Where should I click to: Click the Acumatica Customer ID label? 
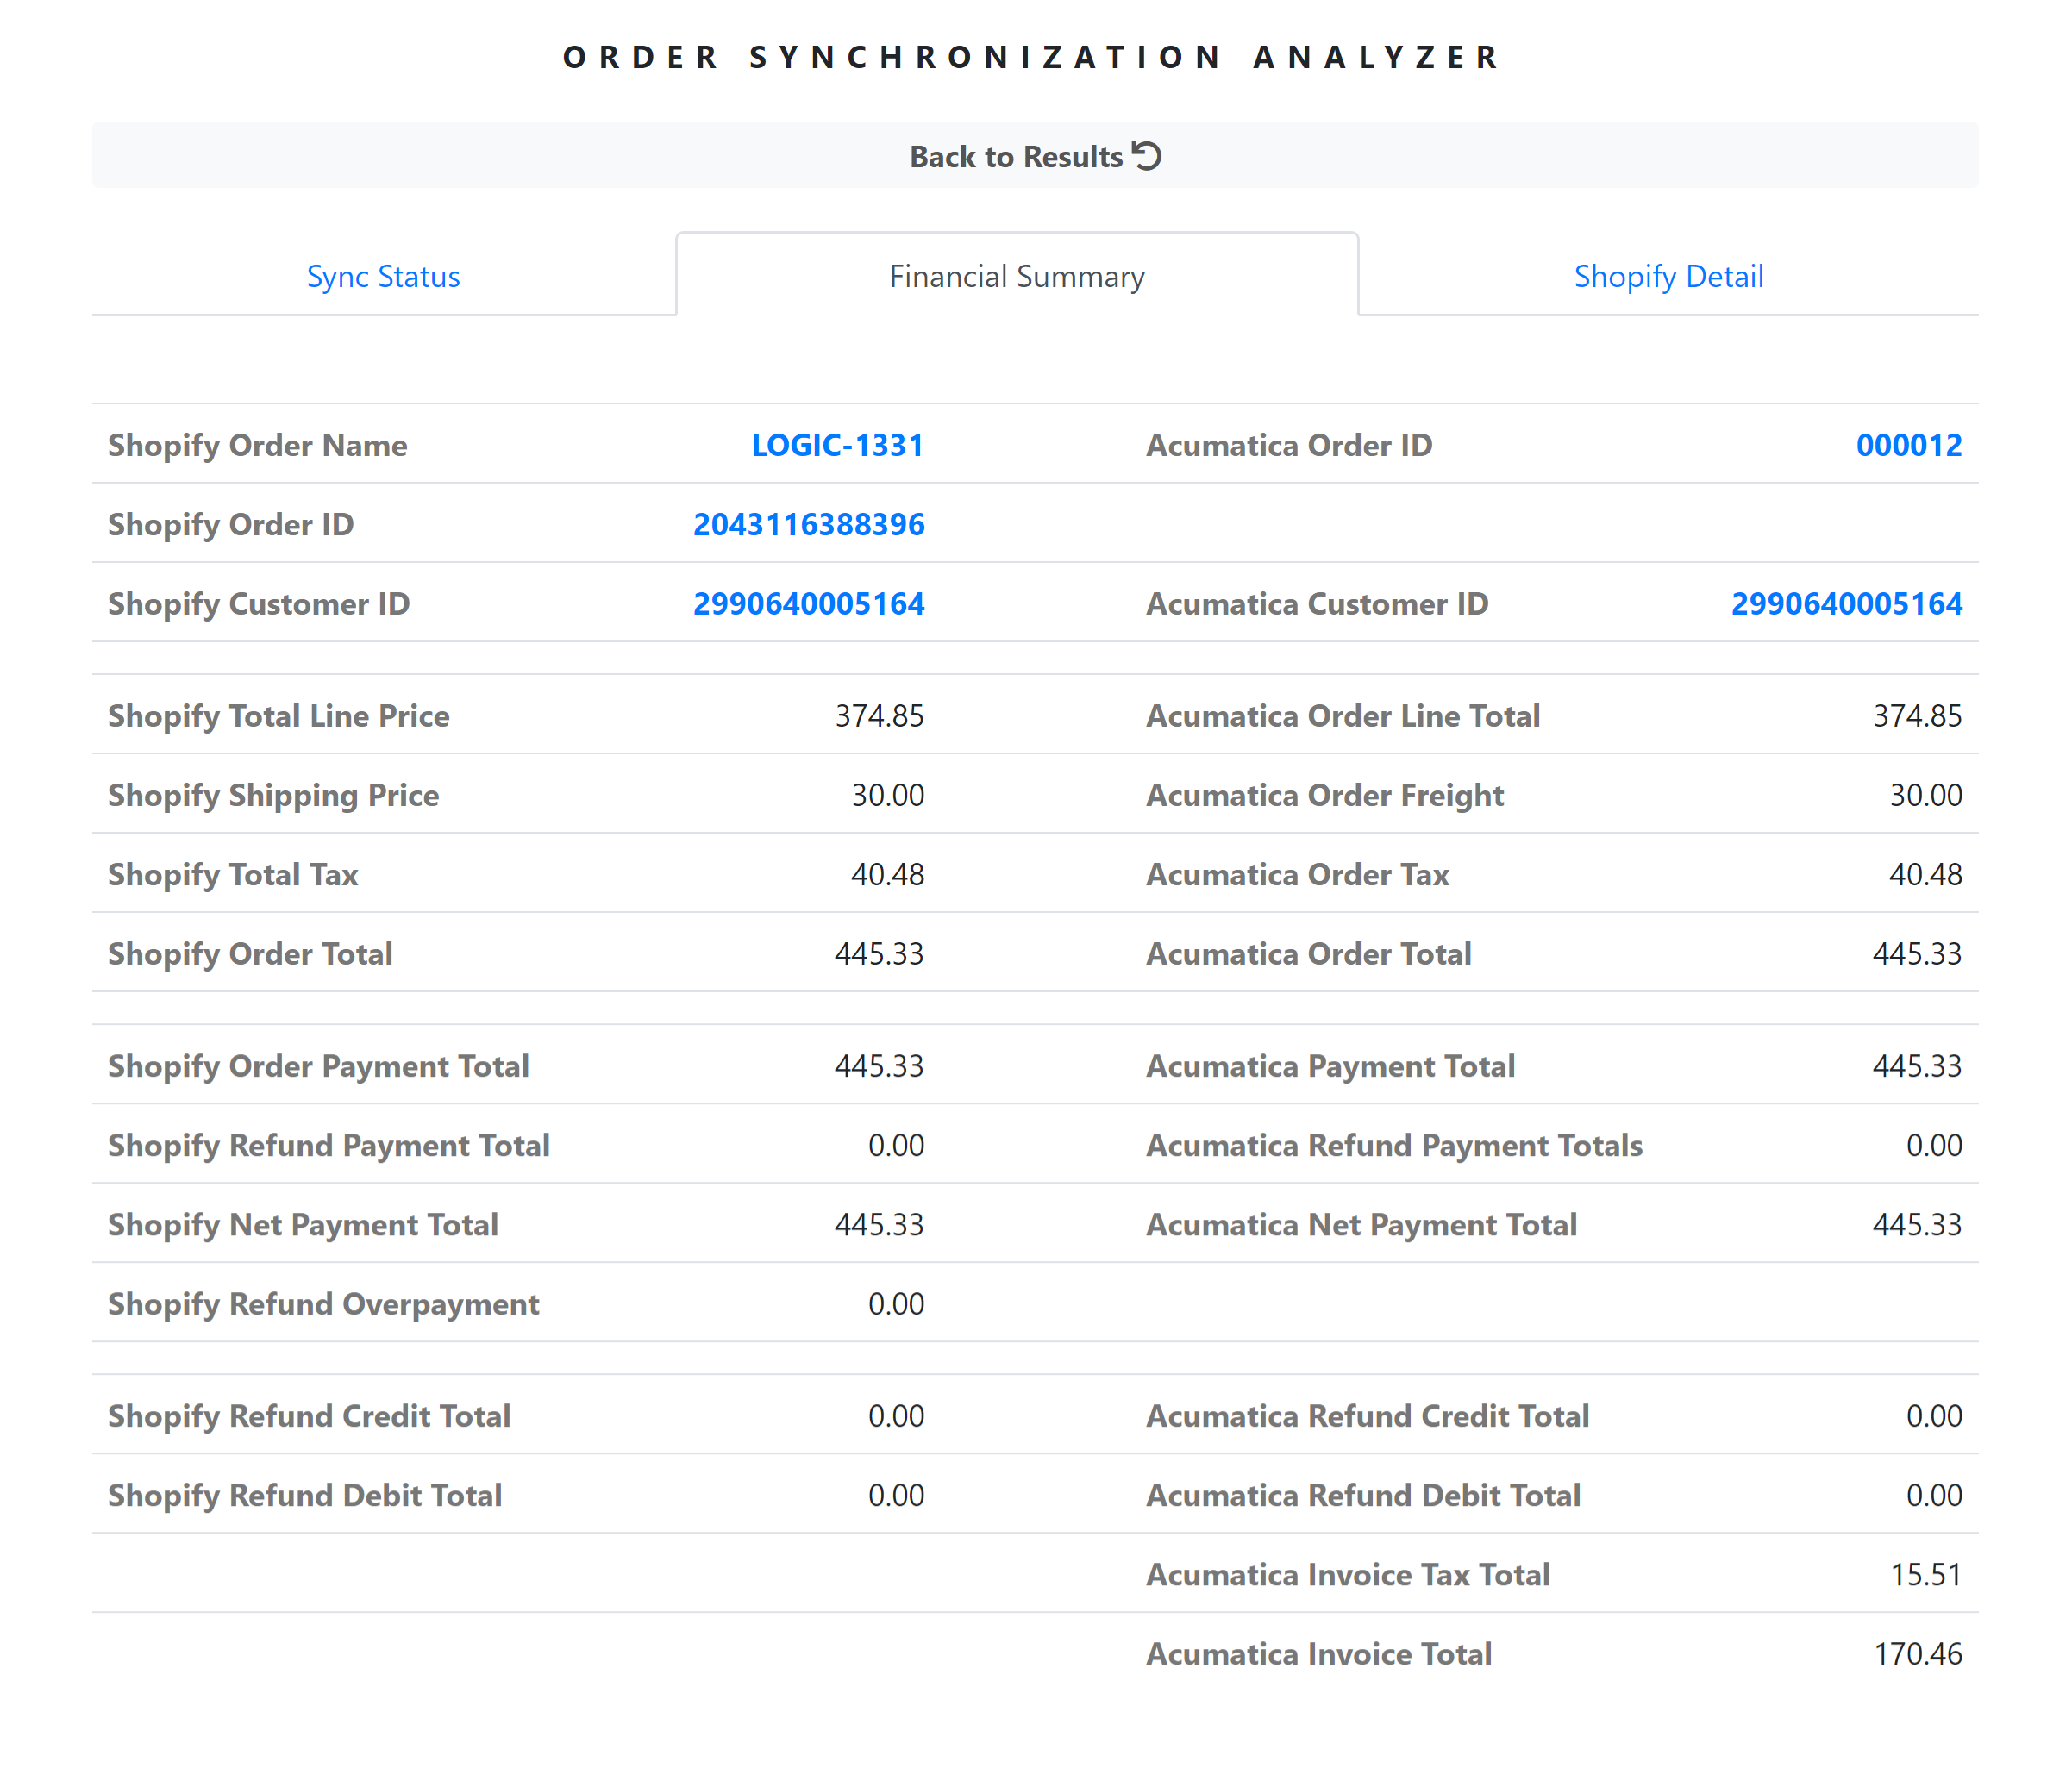coord(1317,604)
